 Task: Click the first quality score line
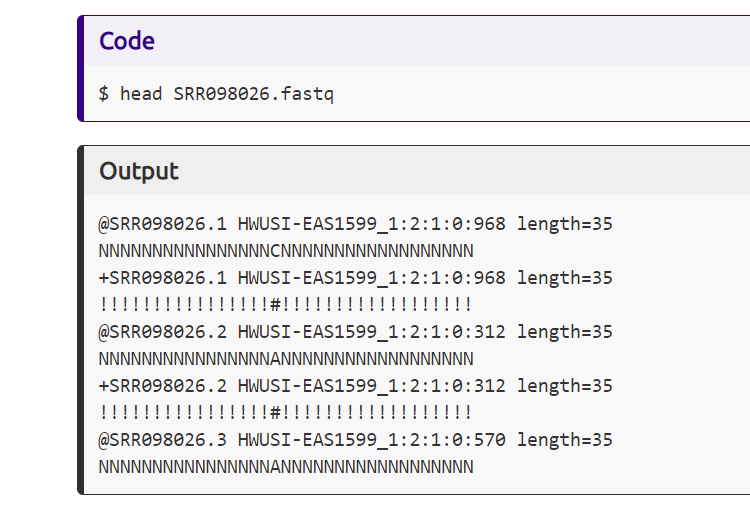coord(286,304)
